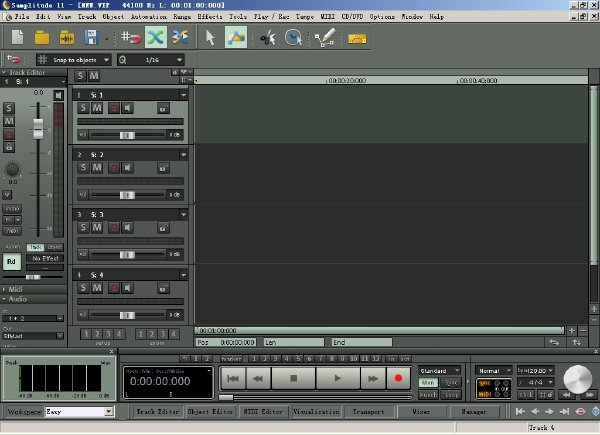Arm record on track S: 1
This screenshot has height=435, width=600.
(114, 108)
